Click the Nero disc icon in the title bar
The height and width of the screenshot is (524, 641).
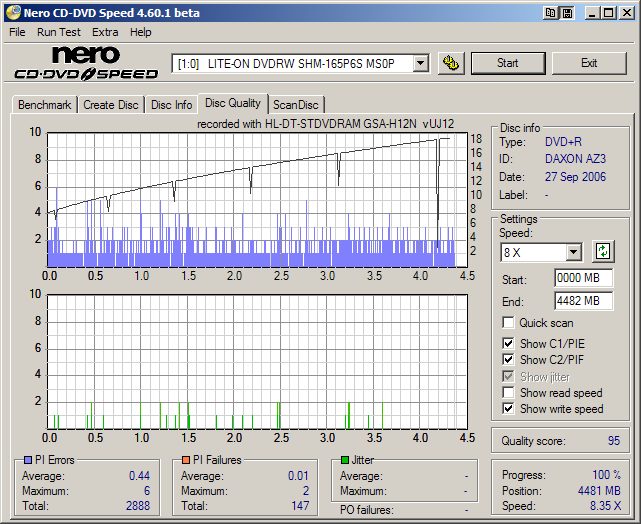[13, 13]
